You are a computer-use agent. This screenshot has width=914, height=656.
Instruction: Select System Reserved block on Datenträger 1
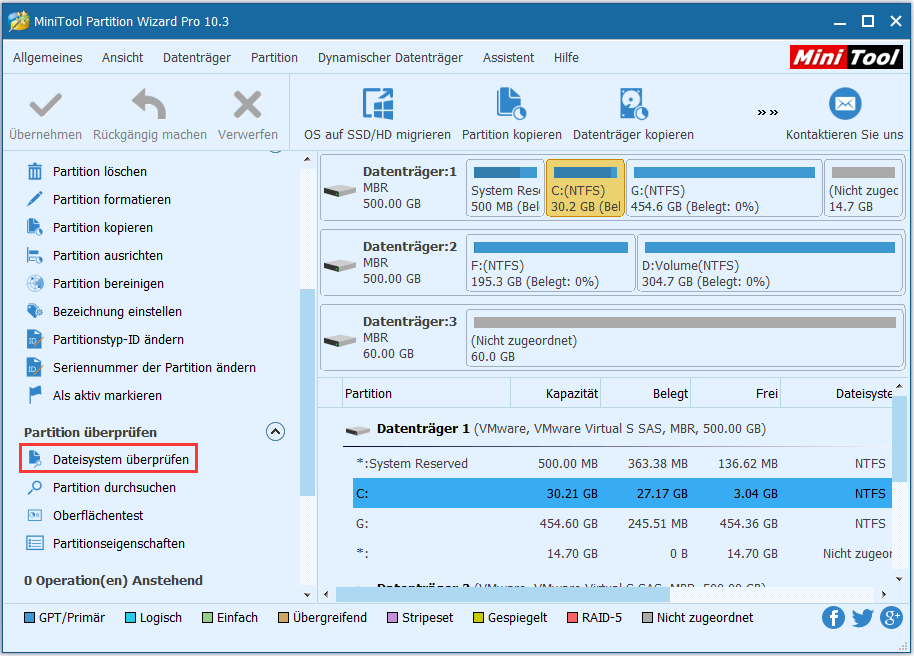pyautogui.click(x=505, y=188)
